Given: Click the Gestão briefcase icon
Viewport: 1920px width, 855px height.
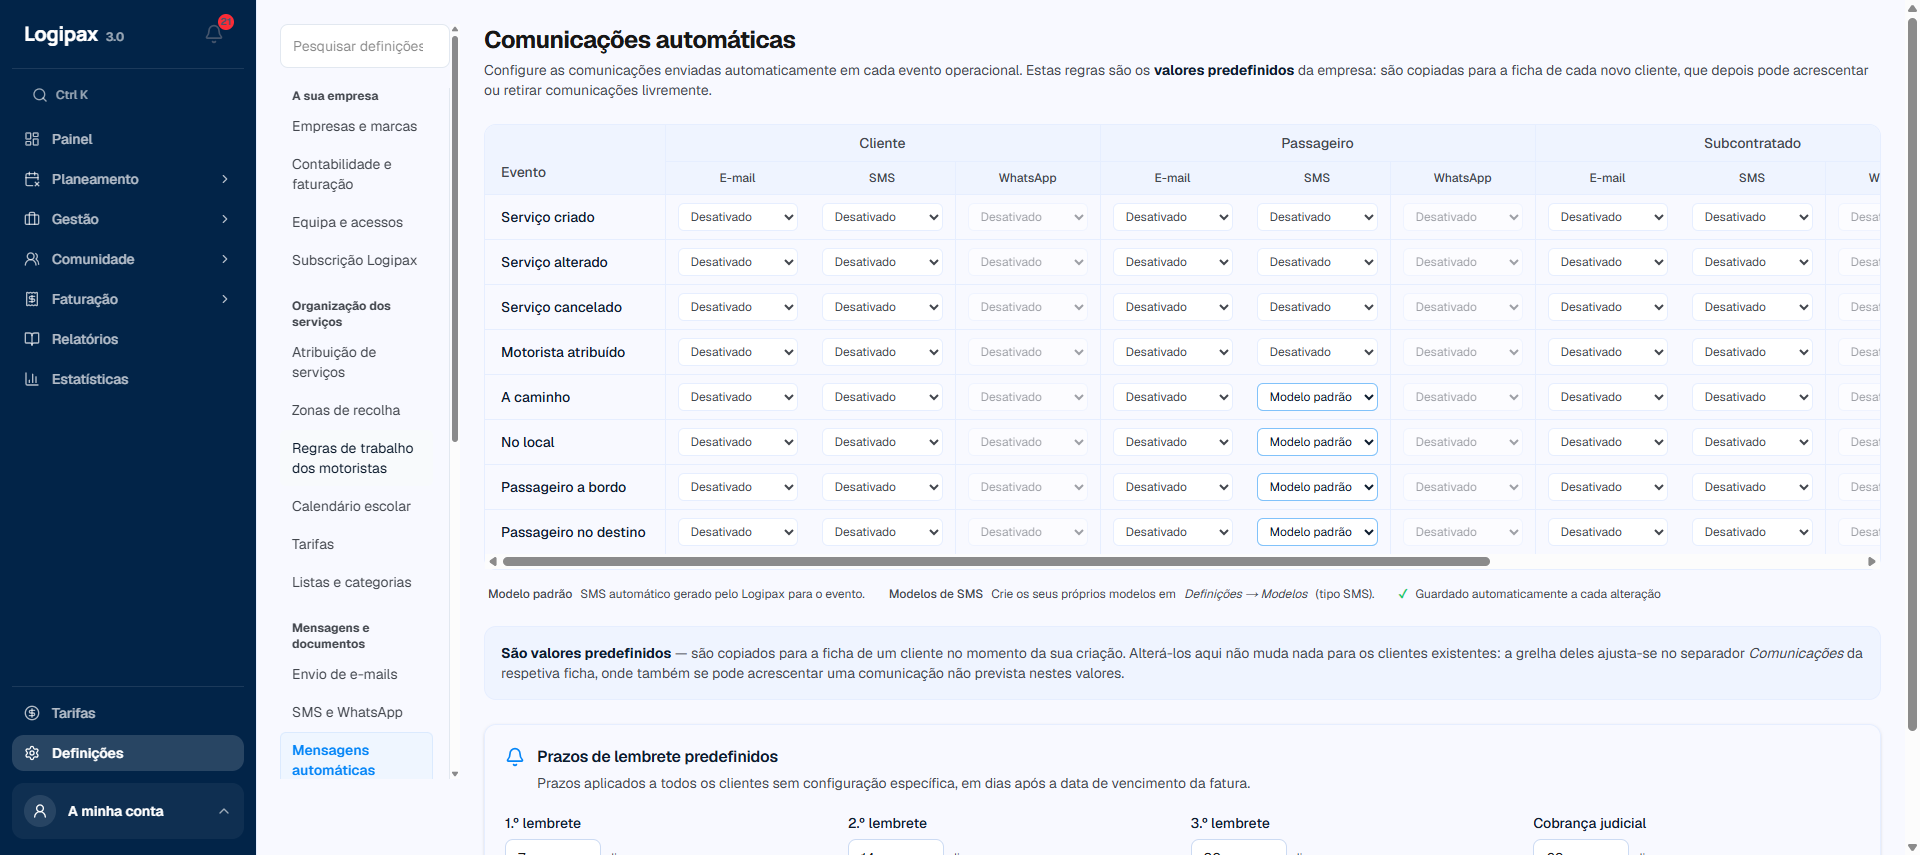Looking at the screenshot, I should 32,219.
